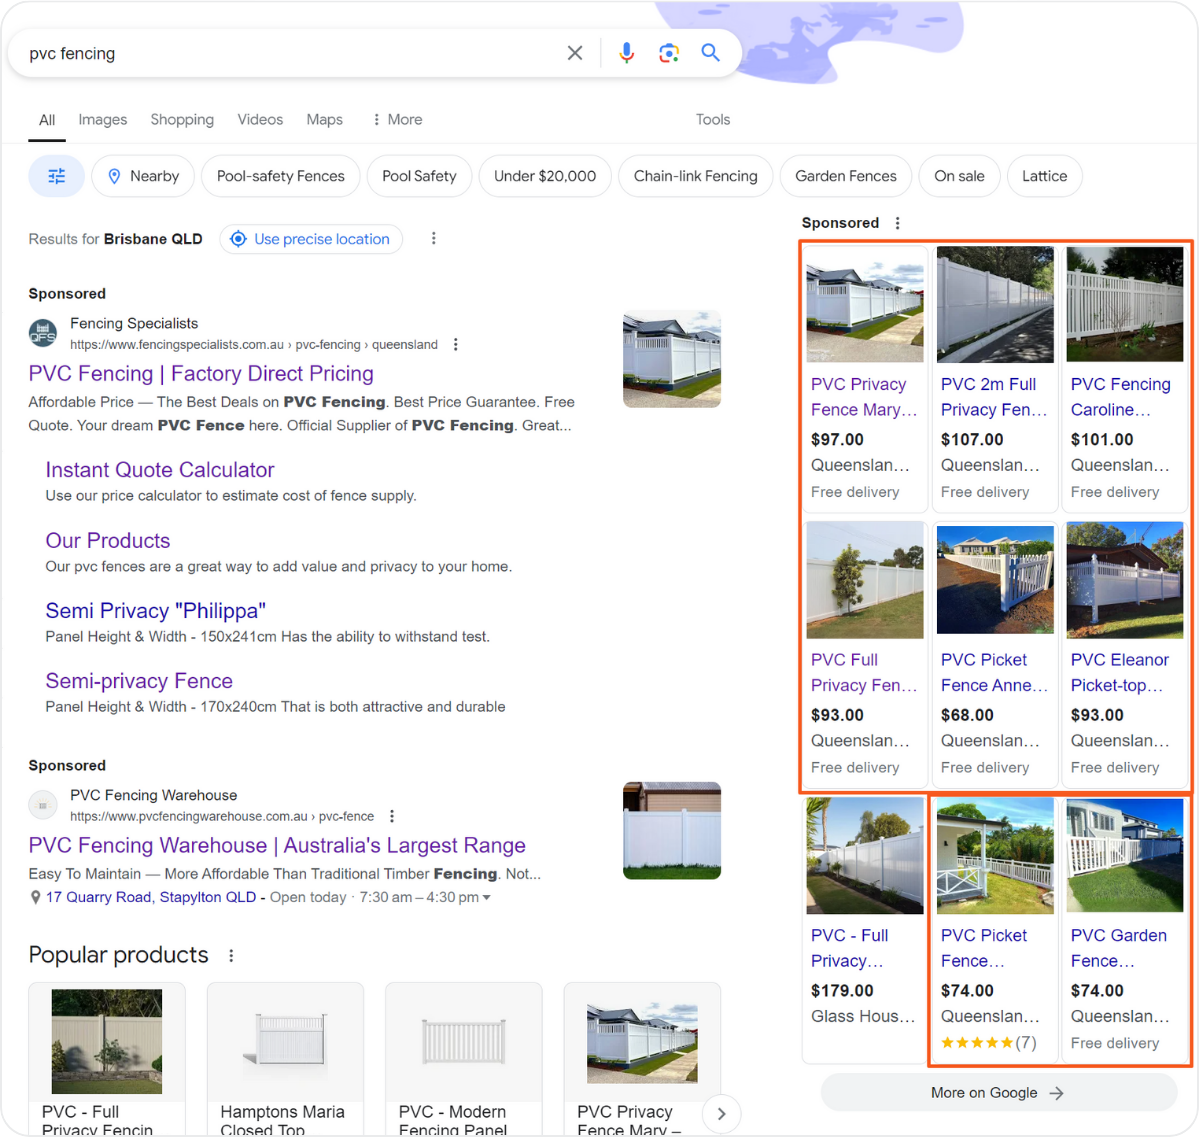The width and height of the screenshot is (1200, 1138).
Task: Expand PVC Fencing Warehouse opening hours
Action: [x=487, y=898]
